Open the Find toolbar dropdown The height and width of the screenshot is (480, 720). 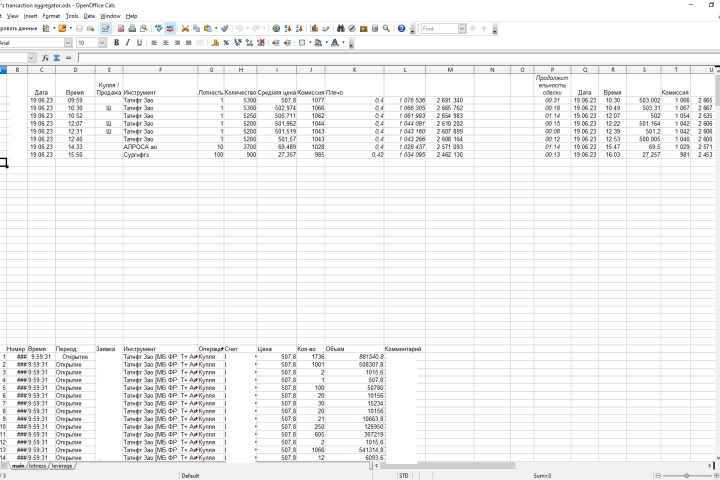coord(462,28)
